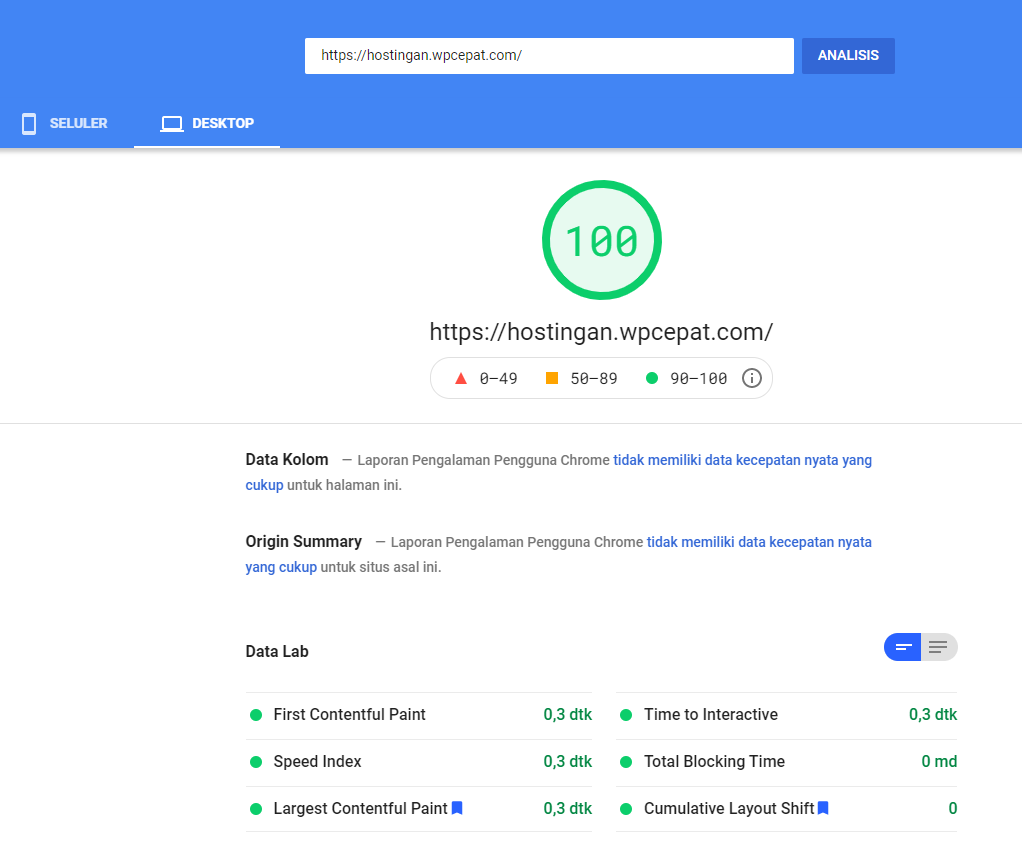Select the DESKTOP tab
1022x842 pixels.
coord(208,124)
